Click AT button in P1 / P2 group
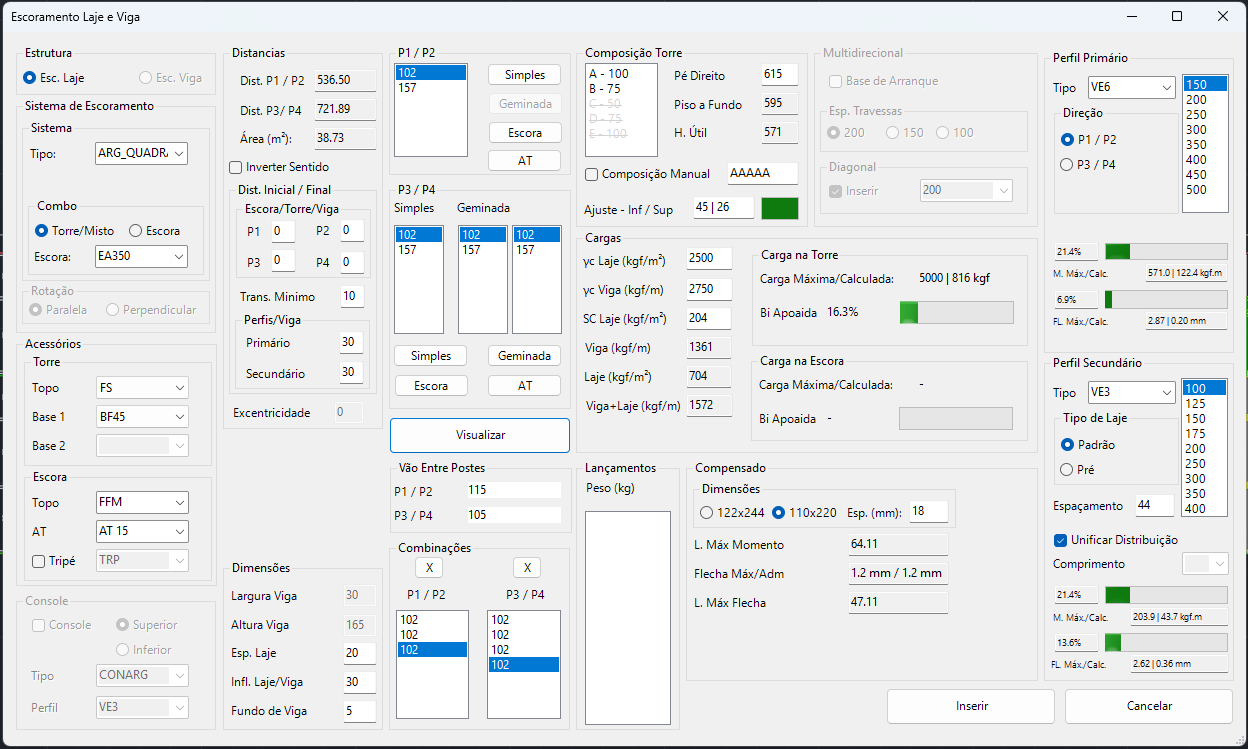Viewport: 1248px width, 749px height. pos(525,161)
